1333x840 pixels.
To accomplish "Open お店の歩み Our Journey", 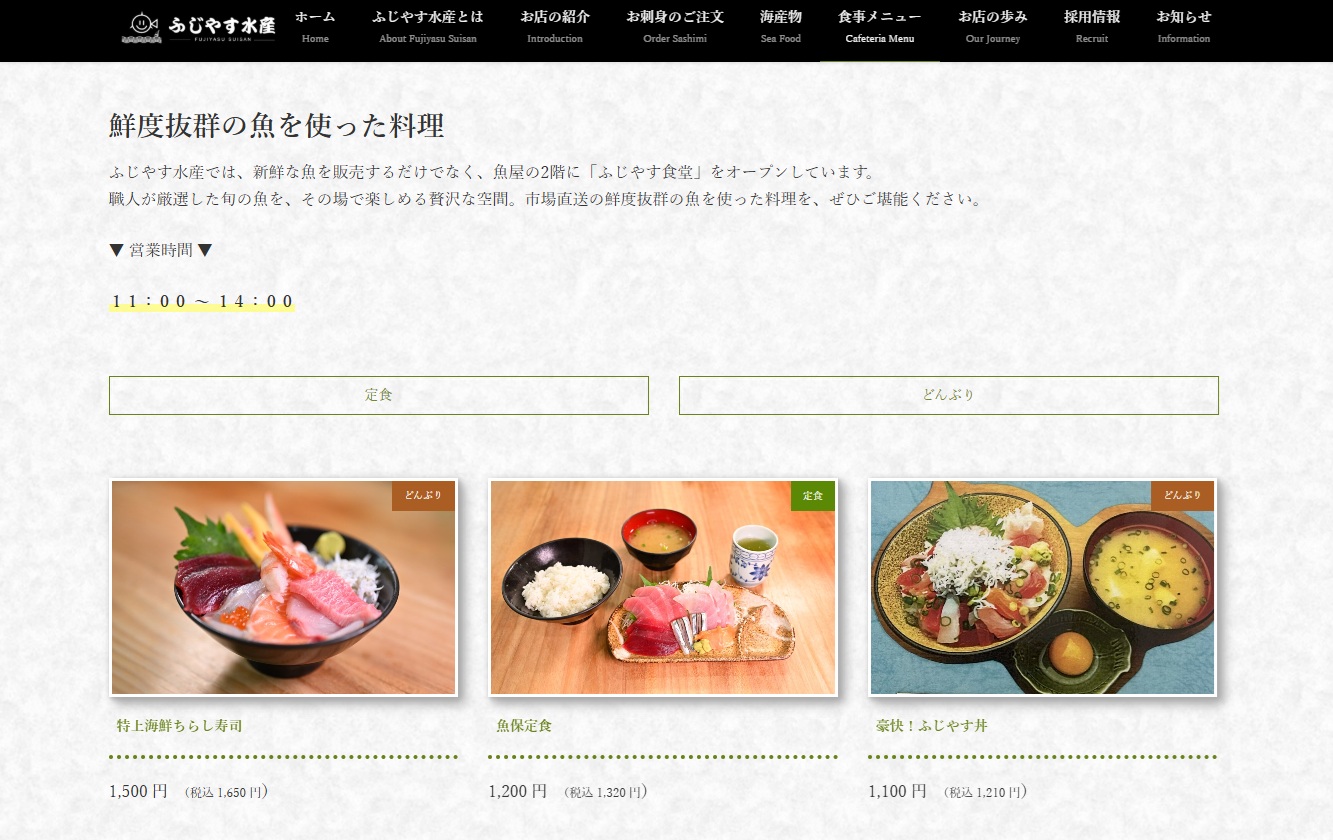I will tap(993, 27).
